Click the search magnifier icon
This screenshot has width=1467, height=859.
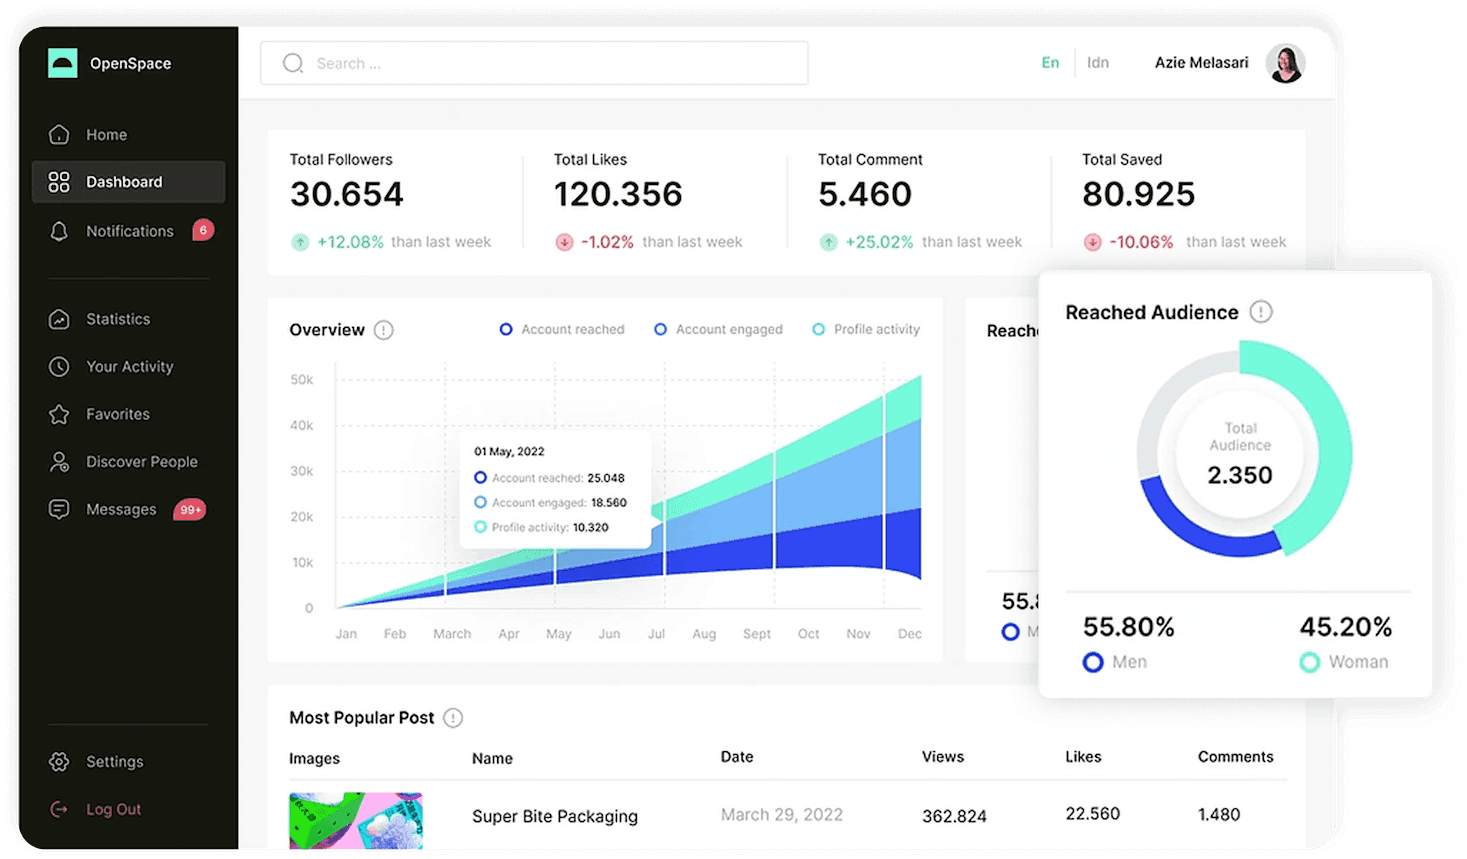(x=292, y=62)
